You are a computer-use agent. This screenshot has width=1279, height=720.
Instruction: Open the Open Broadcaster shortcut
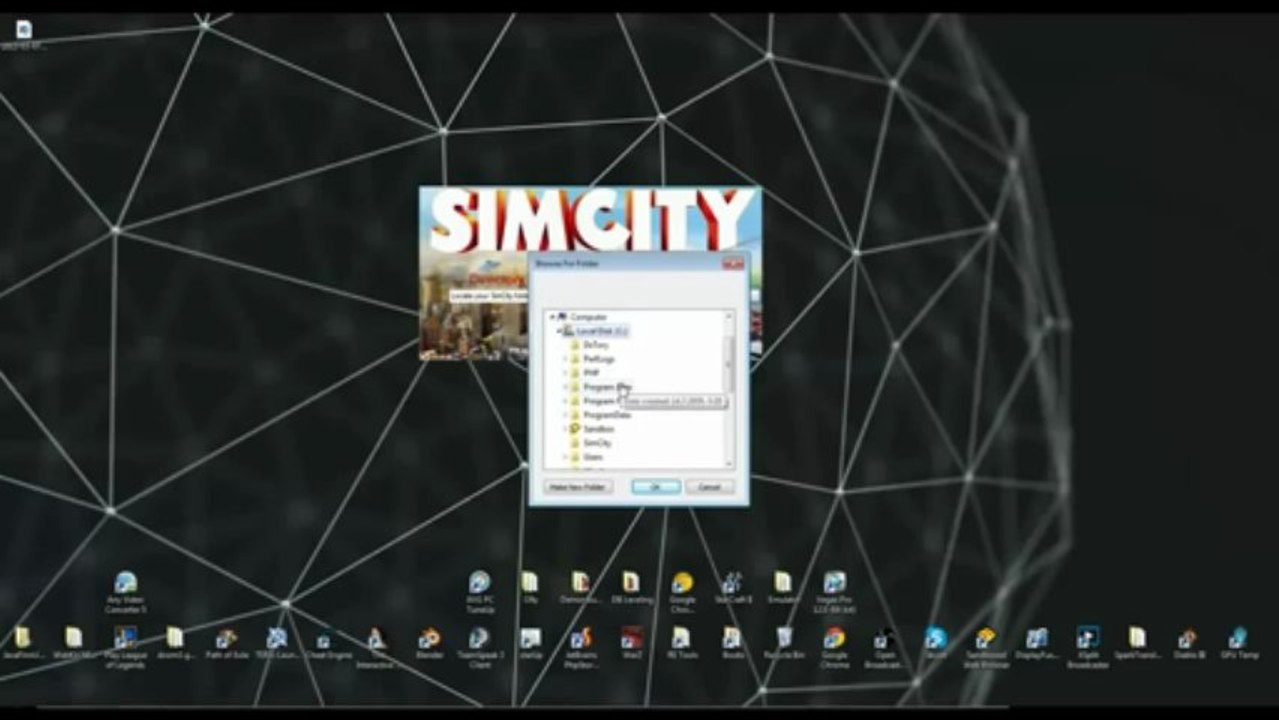(884, 646)
